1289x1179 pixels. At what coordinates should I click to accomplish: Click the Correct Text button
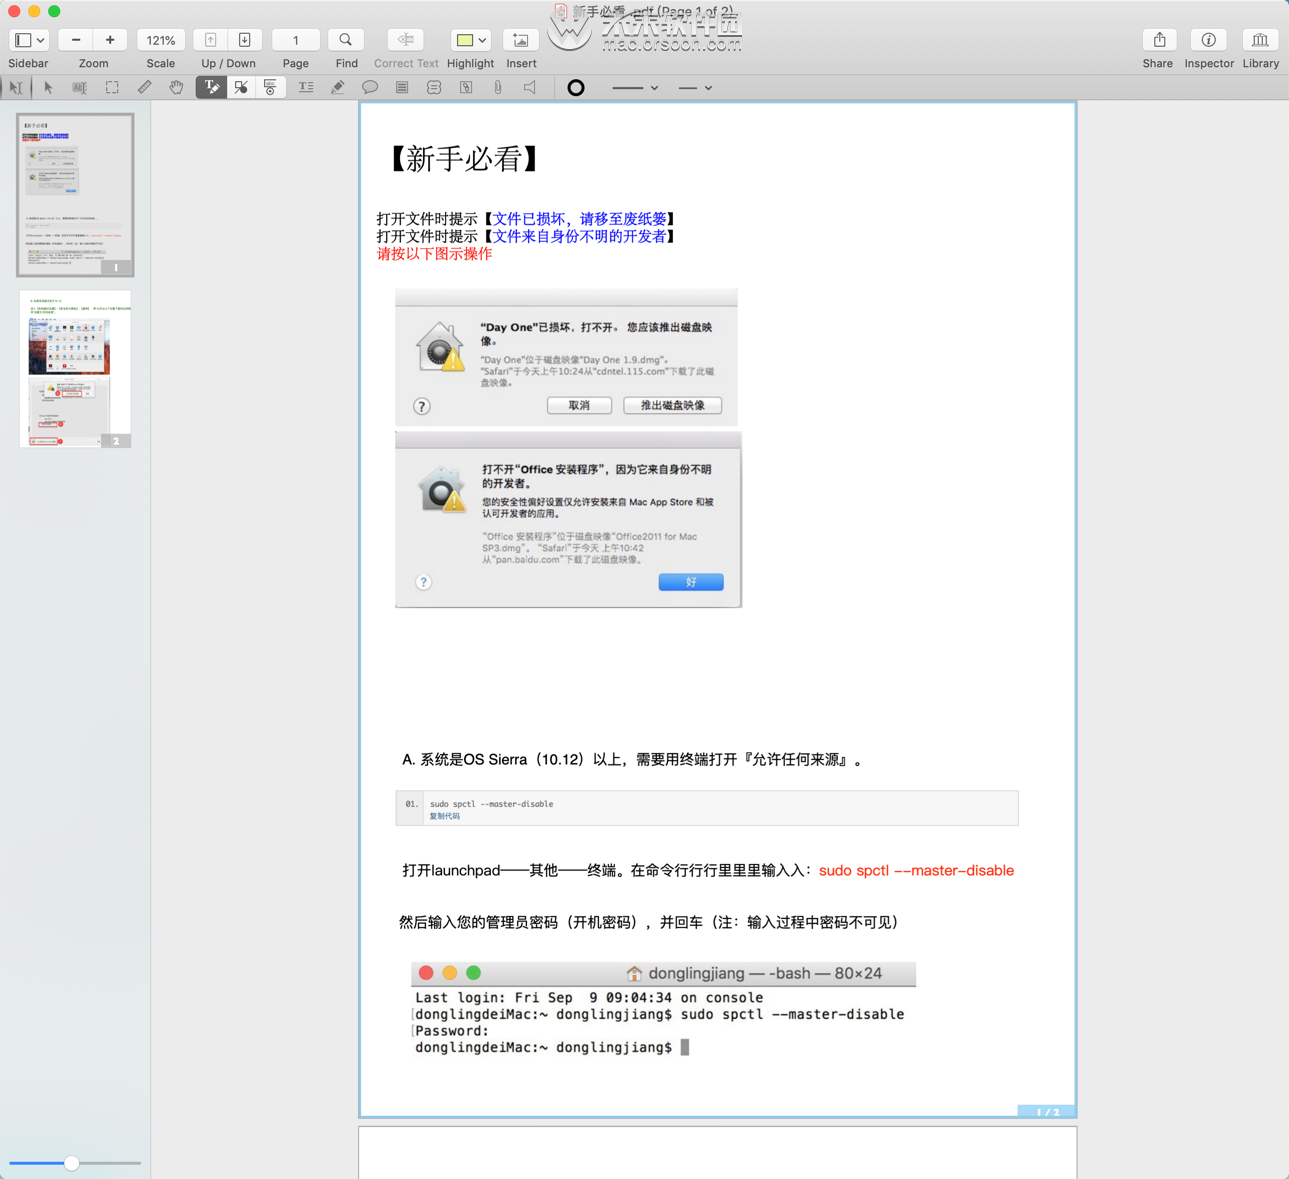406,40
